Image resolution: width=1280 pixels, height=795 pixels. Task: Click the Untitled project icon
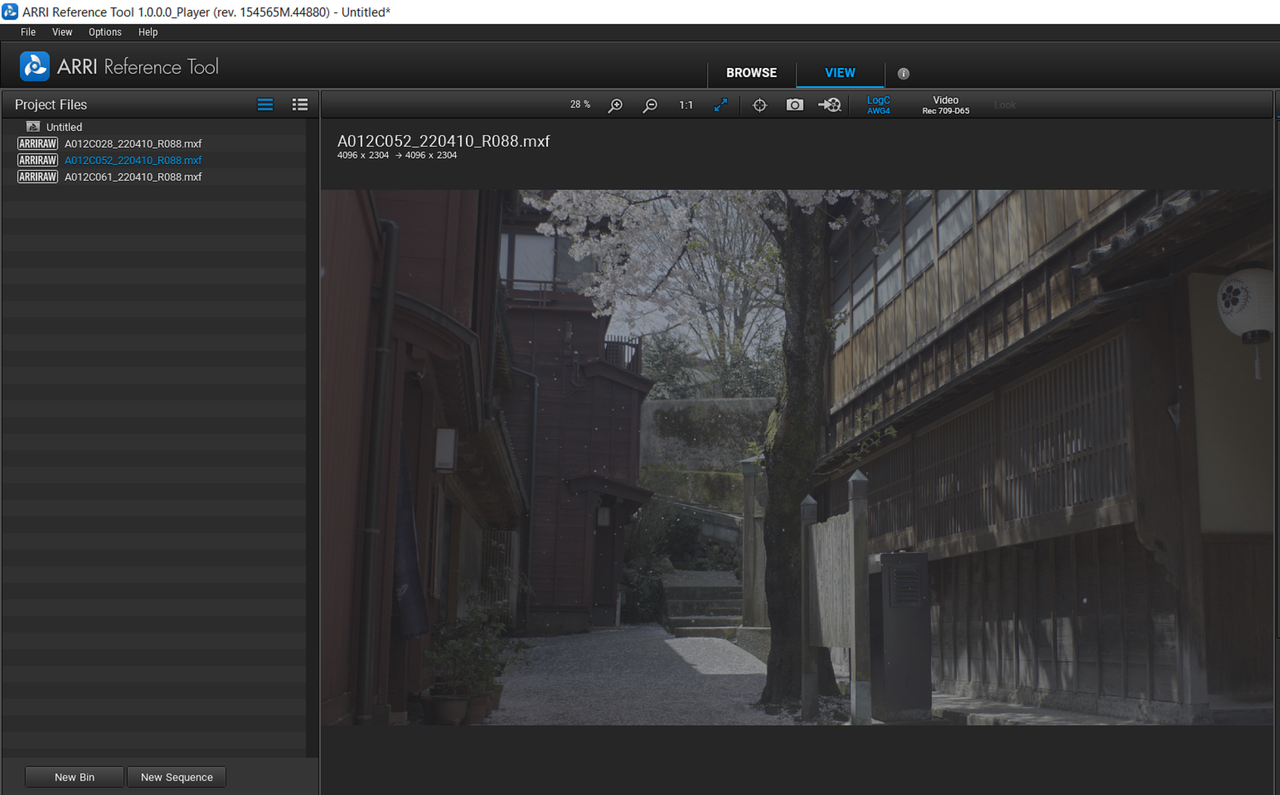click(33, 127)
